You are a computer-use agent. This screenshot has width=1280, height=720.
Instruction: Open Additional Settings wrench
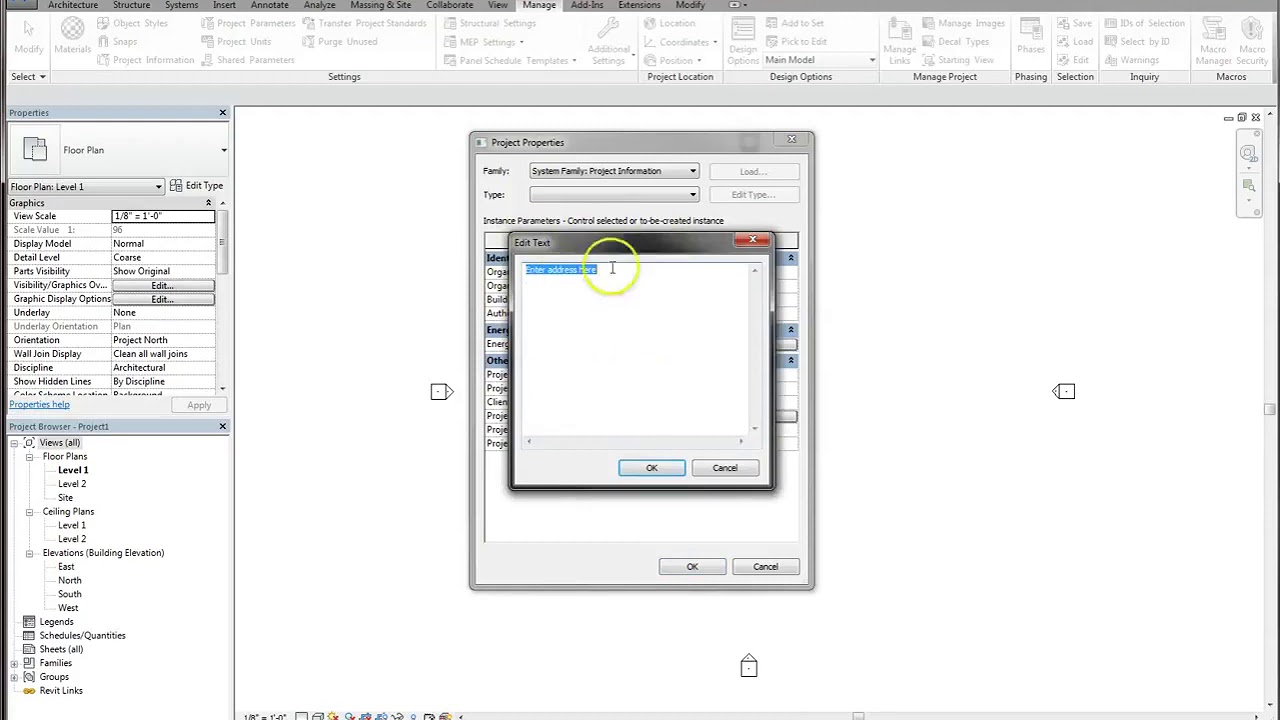[x=609, y=40]
